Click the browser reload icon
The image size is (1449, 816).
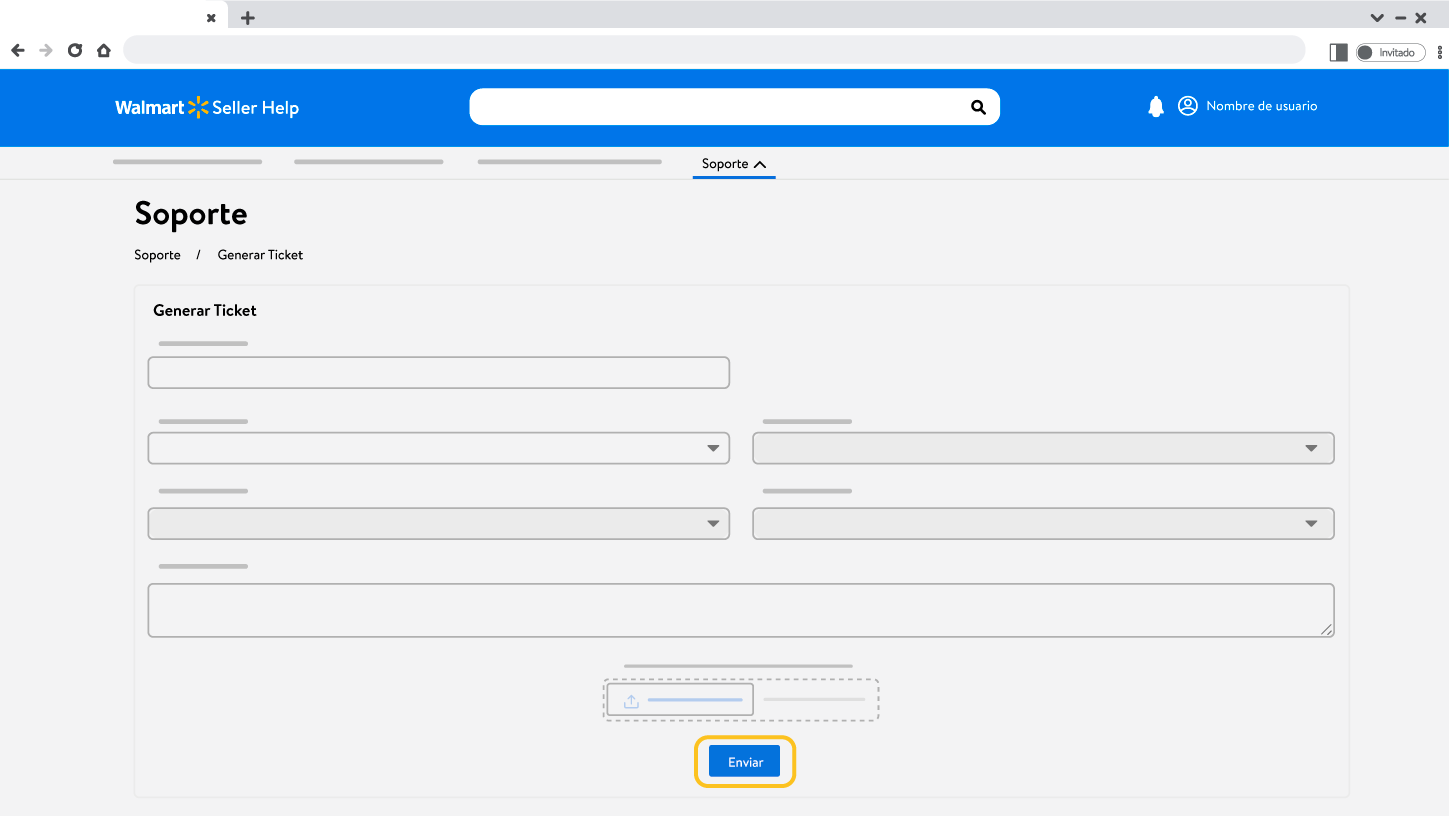coord(75,50)
